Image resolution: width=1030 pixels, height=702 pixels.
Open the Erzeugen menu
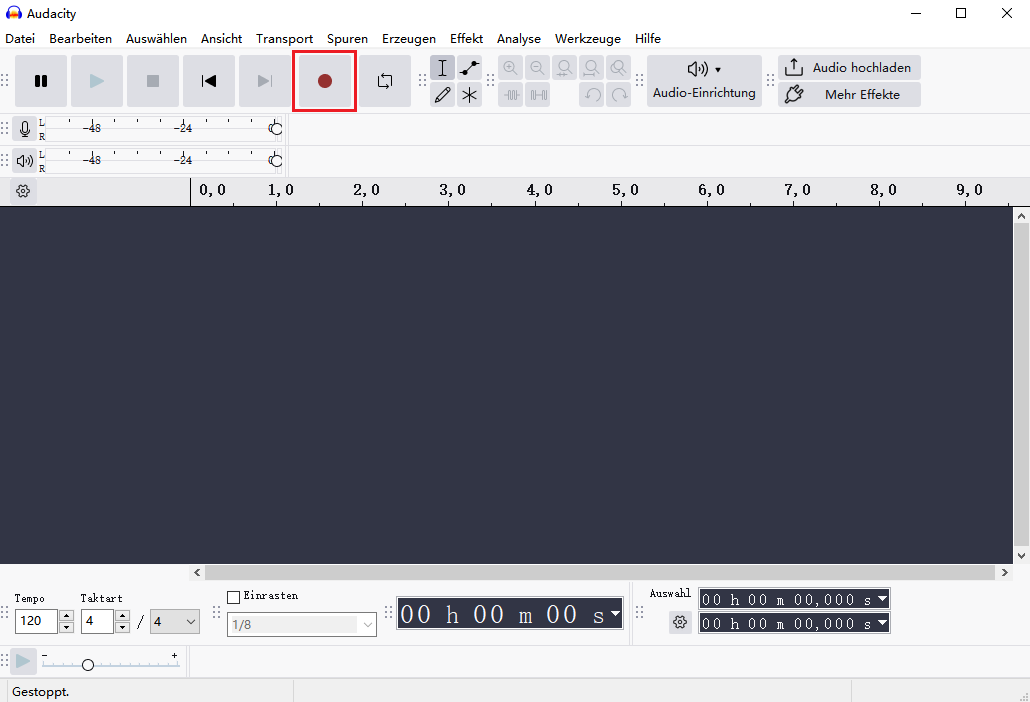(x=409, y=39)
